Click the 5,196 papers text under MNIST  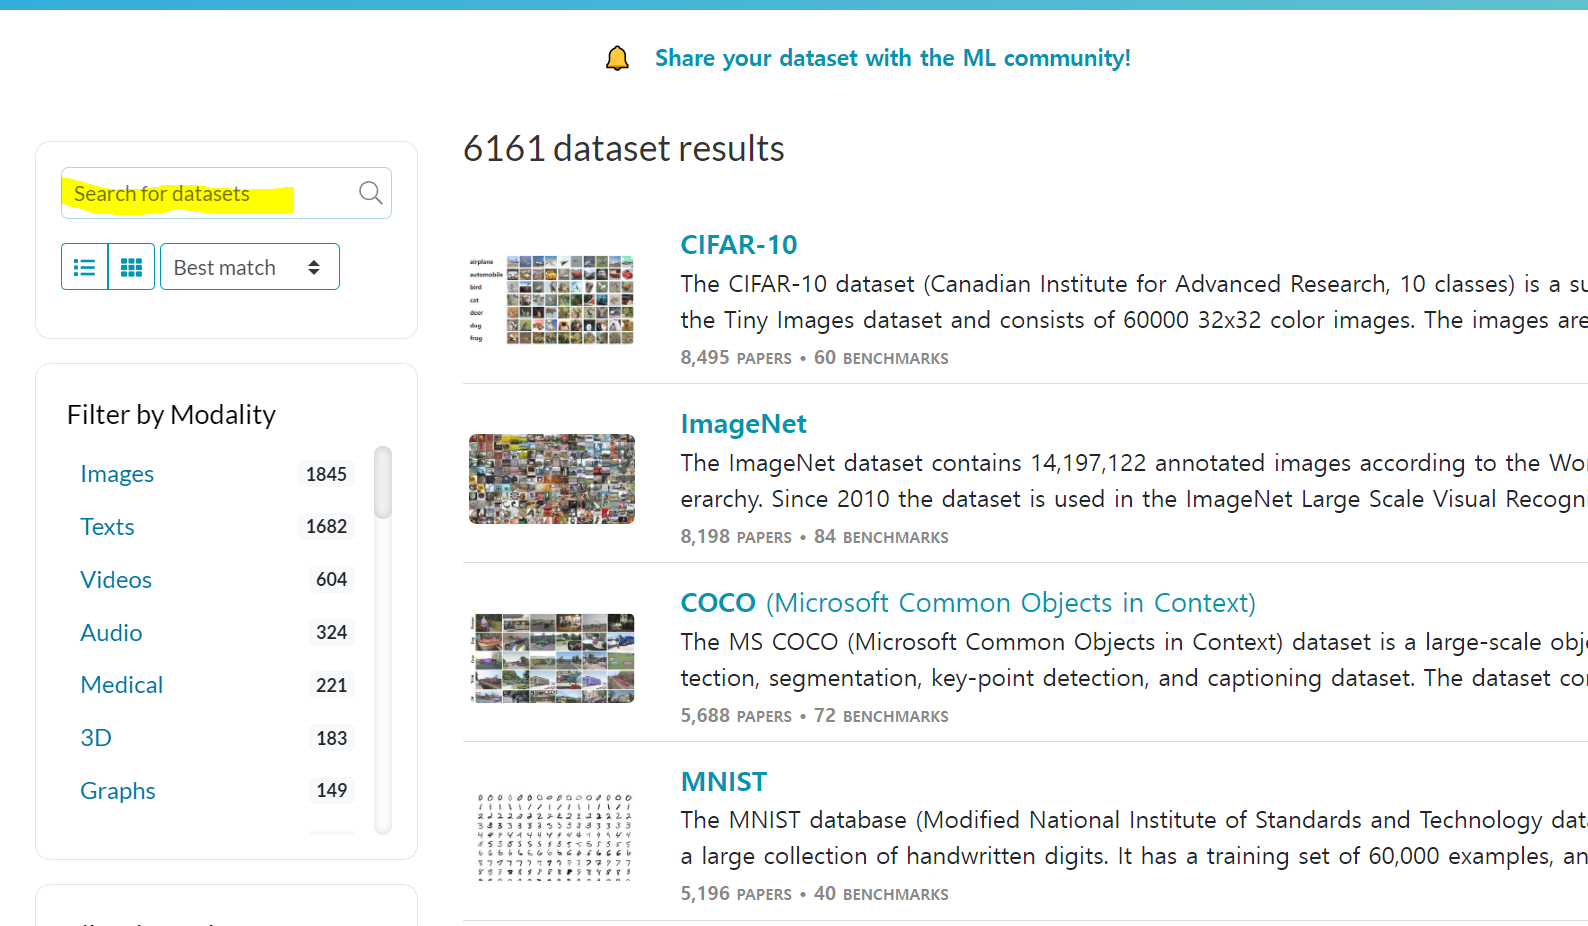tap(736, 894)
